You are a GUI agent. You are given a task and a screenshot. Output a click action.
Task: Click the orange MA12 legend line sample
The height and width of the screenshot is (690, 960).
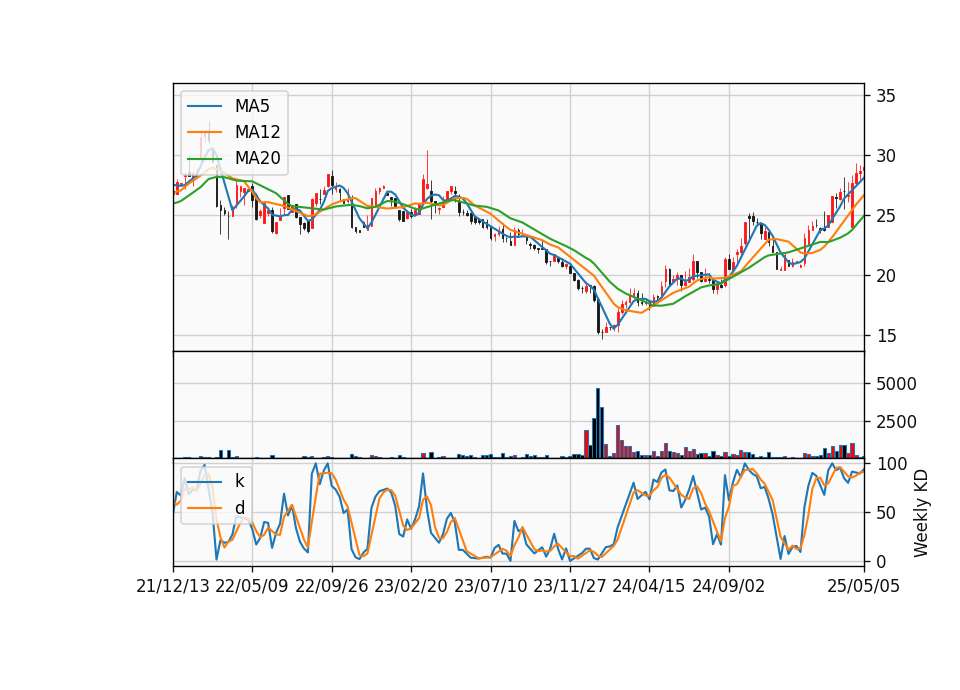tap(204, 132)
